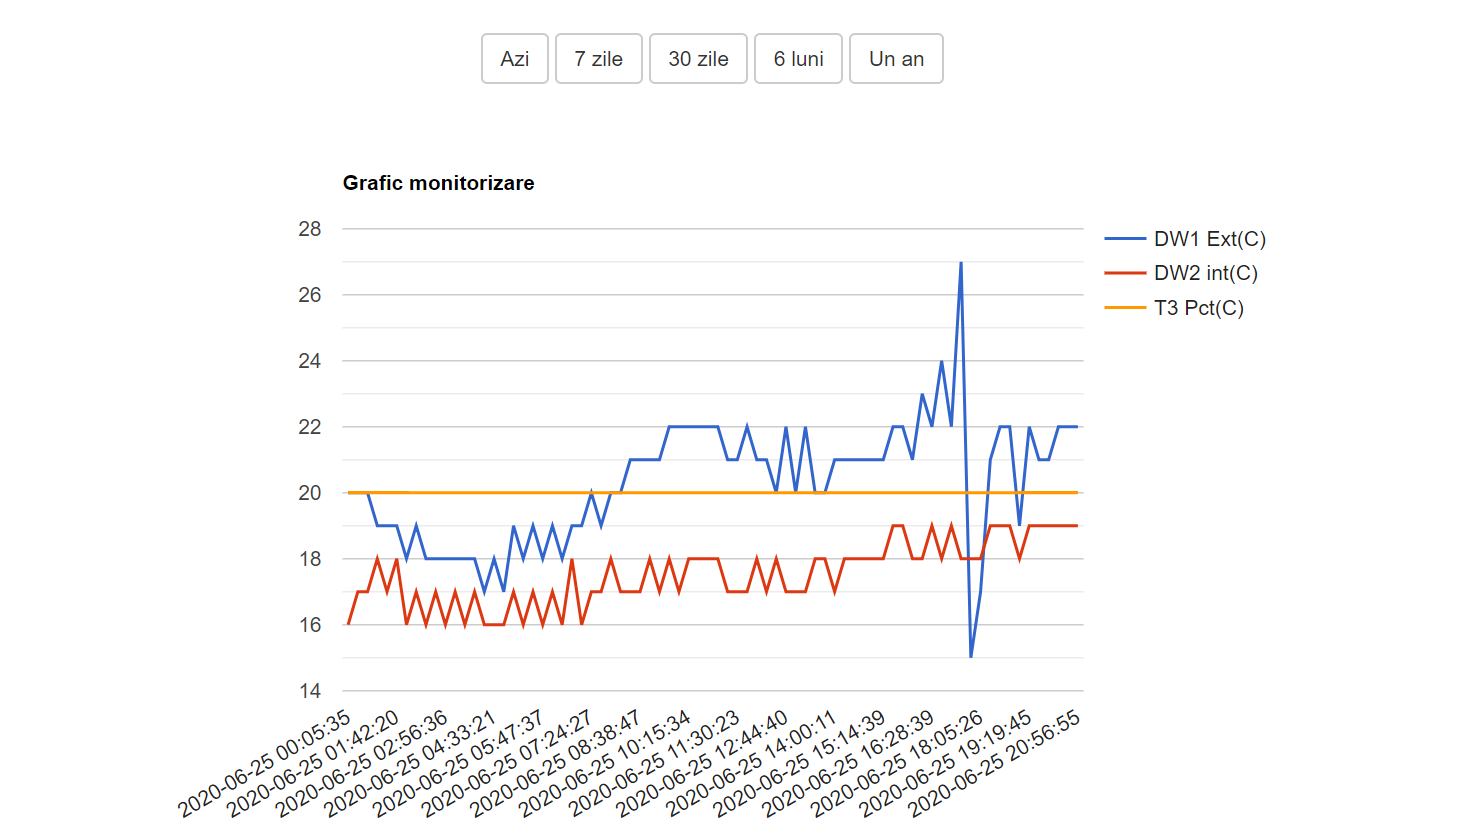Click the "Grafic monitorizare" chart title
Viewport: 1460px width, 840px height.
(438, 183)
